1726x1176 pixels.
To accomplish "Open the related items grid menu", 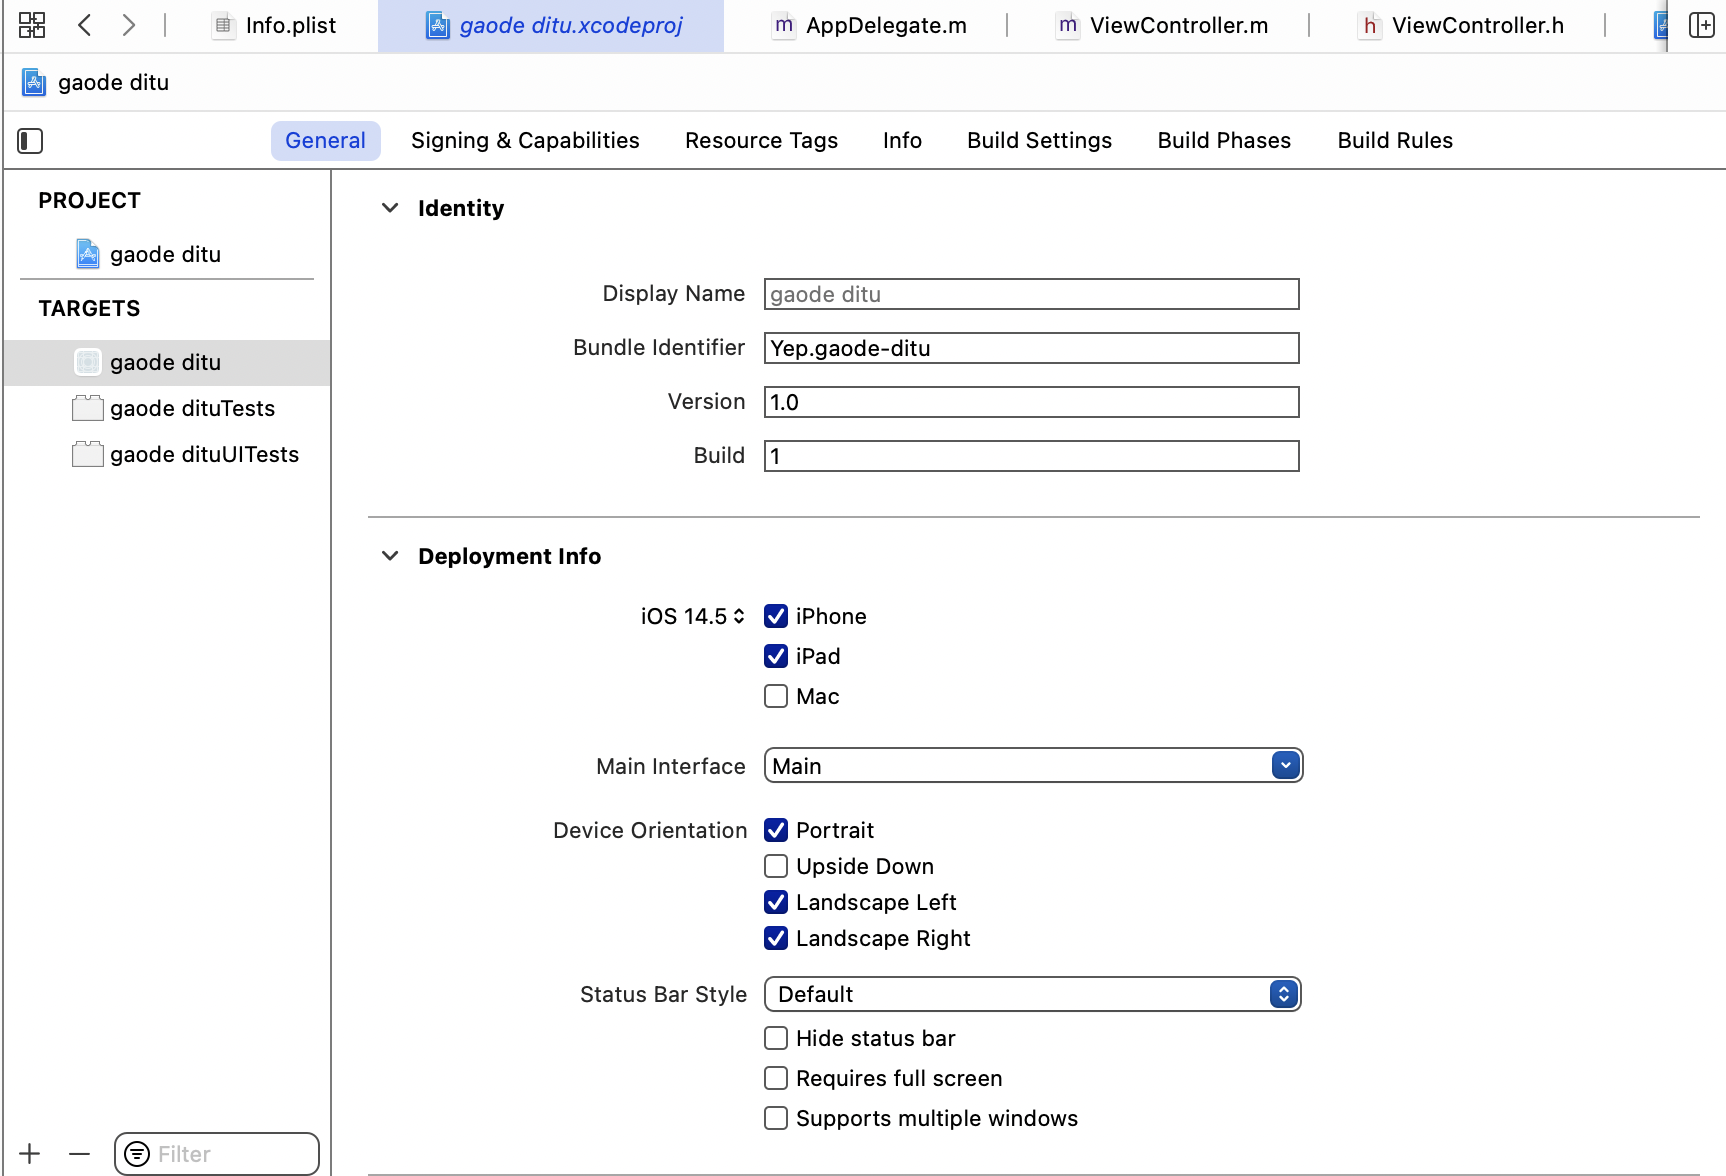I will 32,25.
